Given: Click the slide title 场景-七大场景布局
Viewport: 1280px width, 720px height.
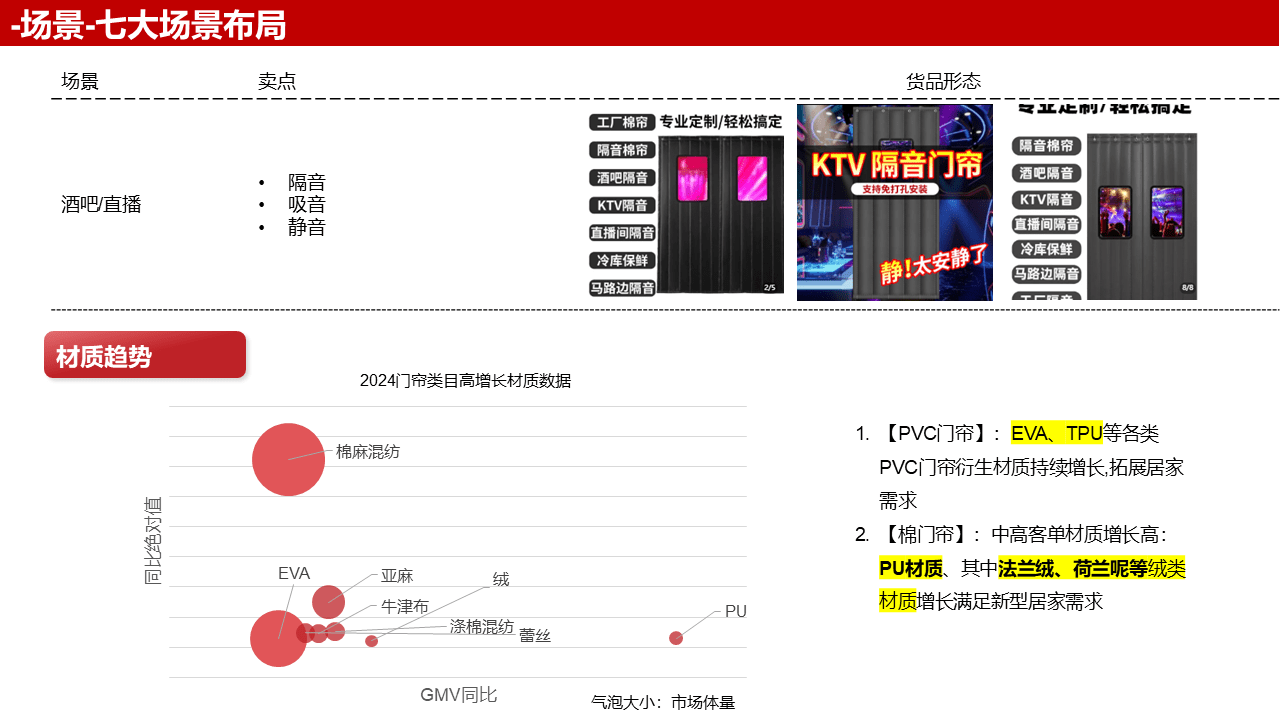Looking at the screenshot, I should 149,25.
